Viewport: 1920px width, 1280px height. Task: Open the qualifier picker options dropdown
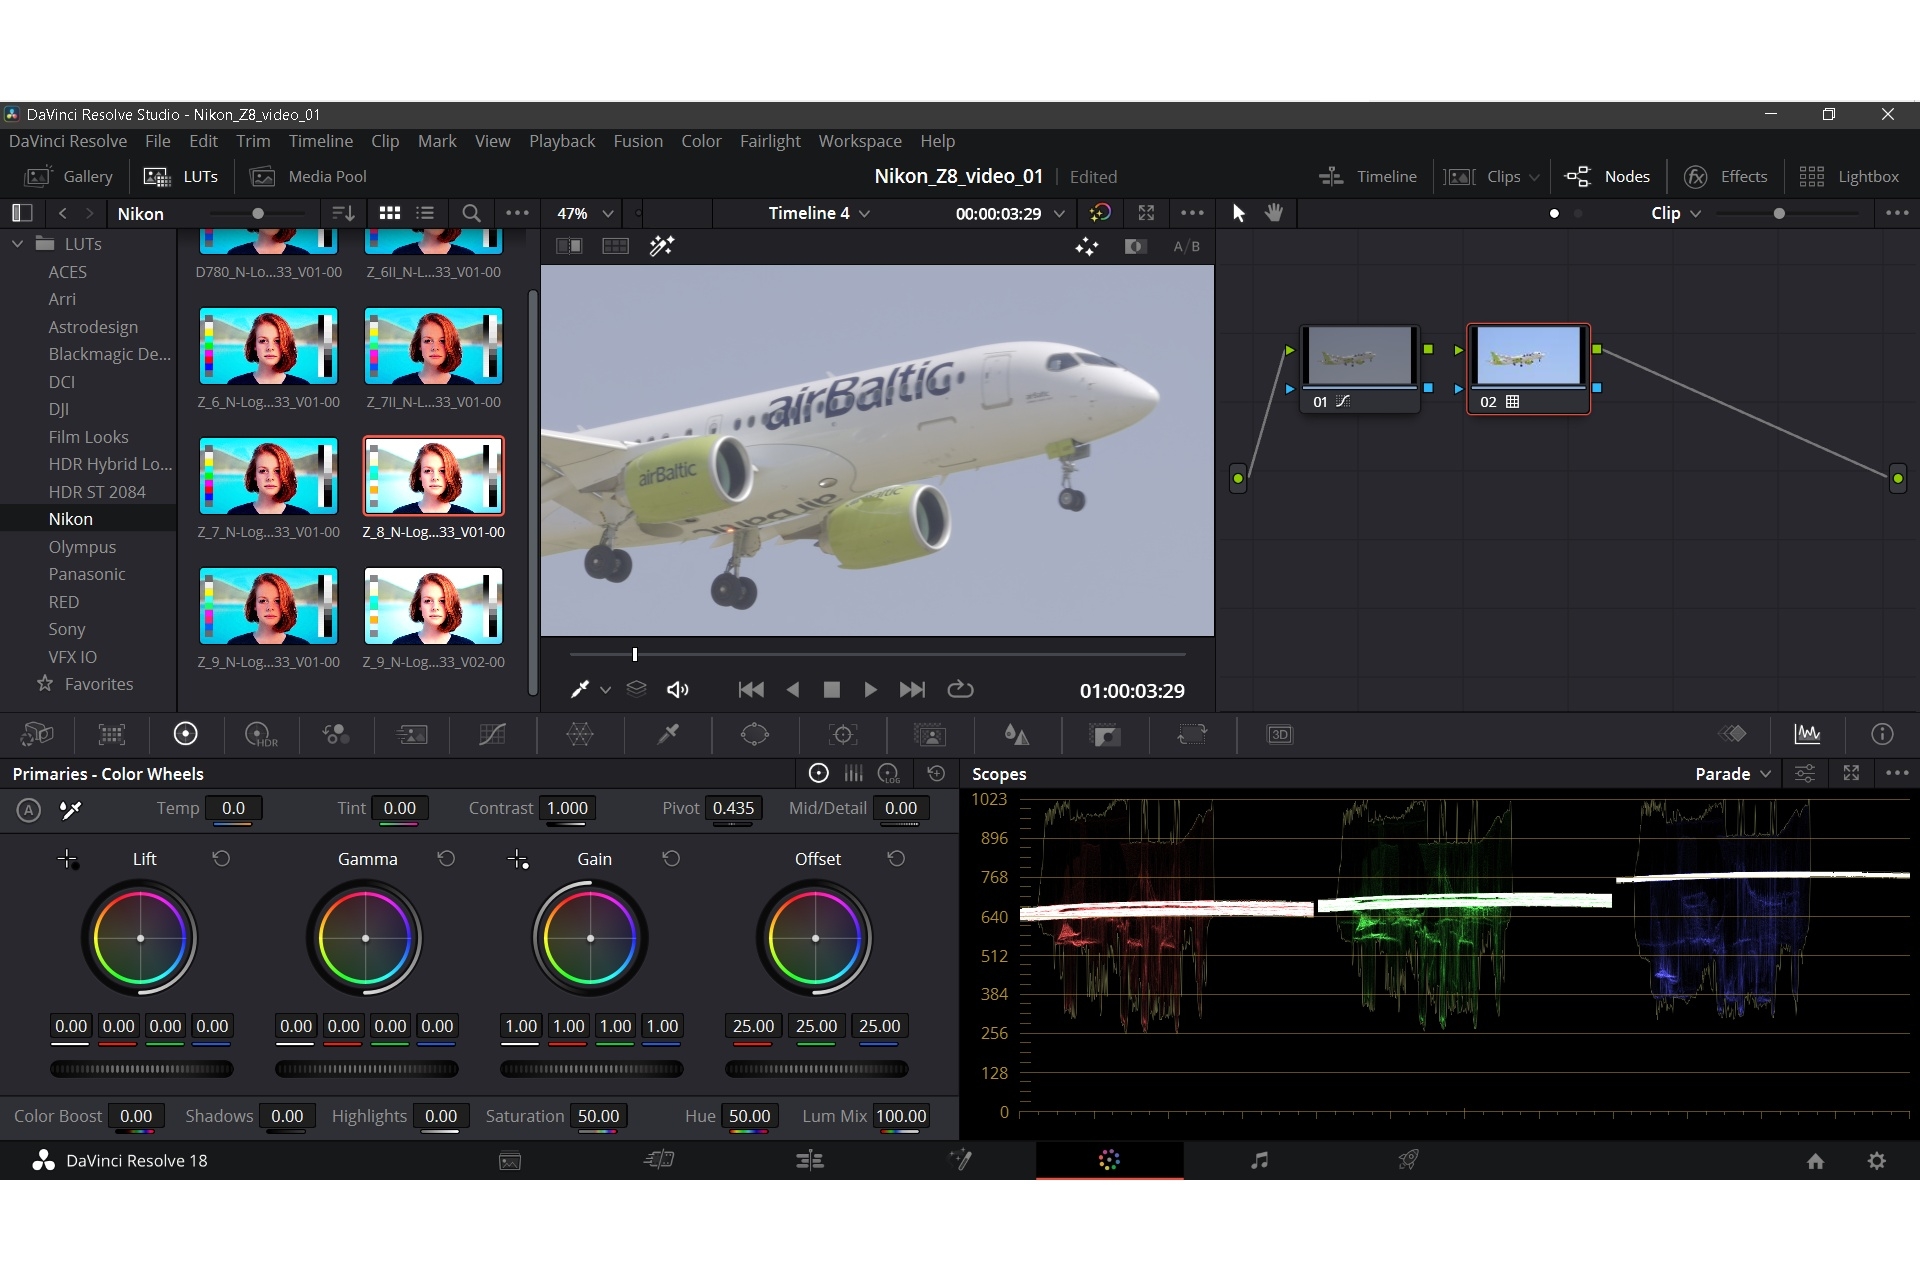pos(605,690)
